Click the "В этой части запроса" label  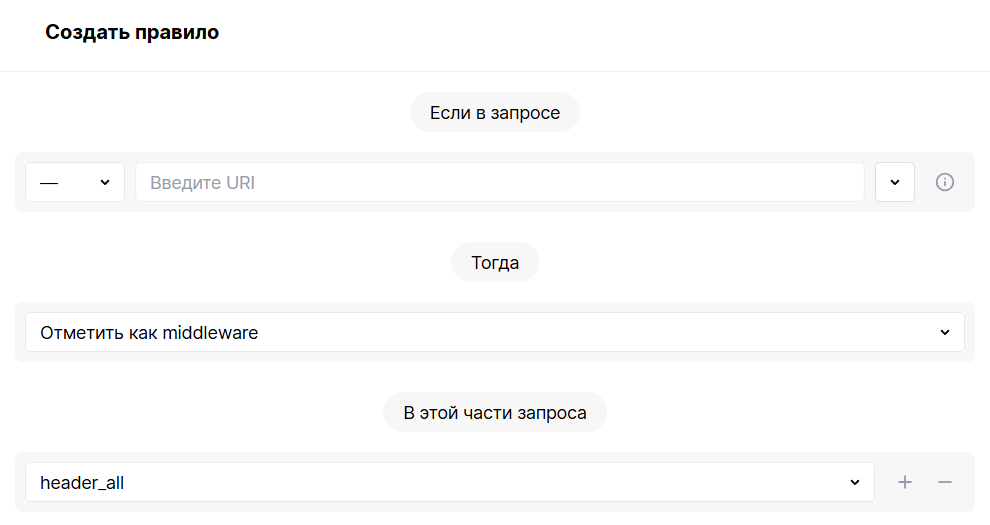coord(495,413)
